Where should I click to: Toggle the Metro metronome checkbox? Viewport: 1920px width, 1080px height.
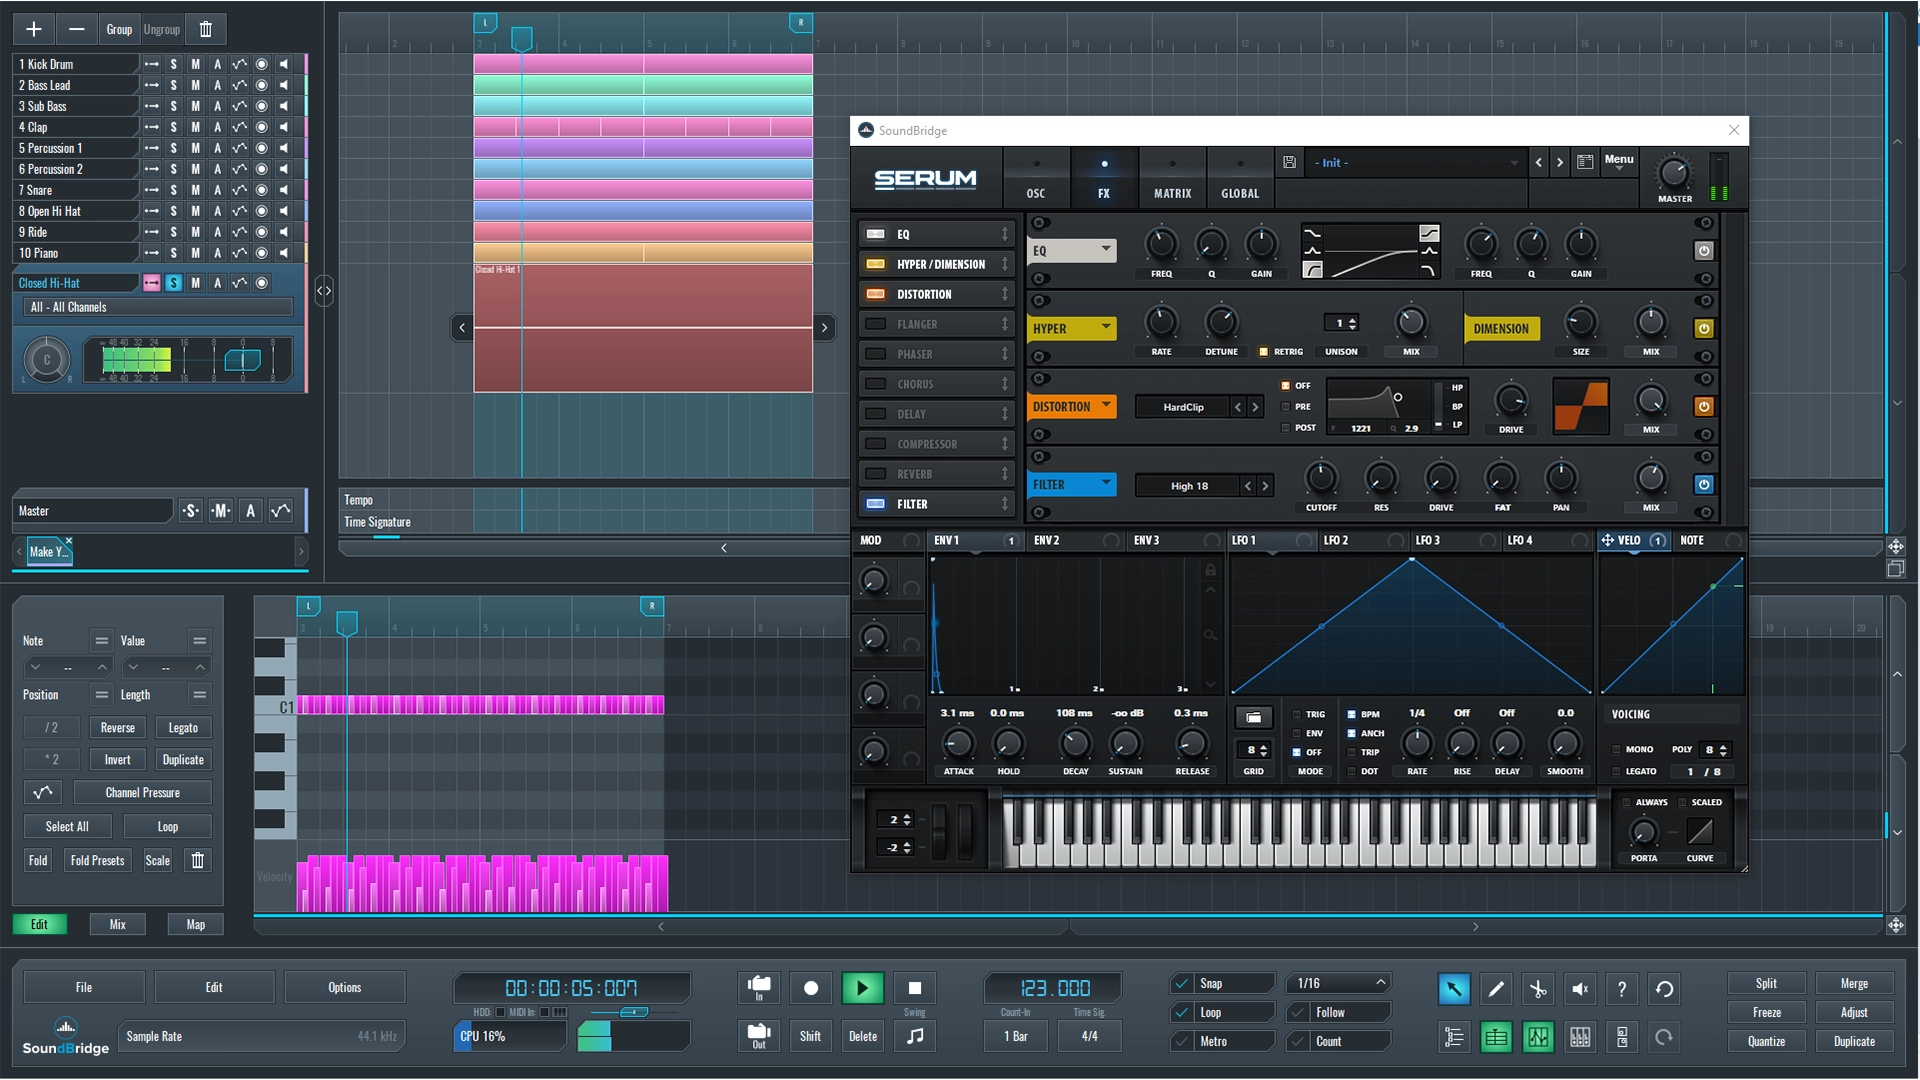(x=1183, y=1041)
